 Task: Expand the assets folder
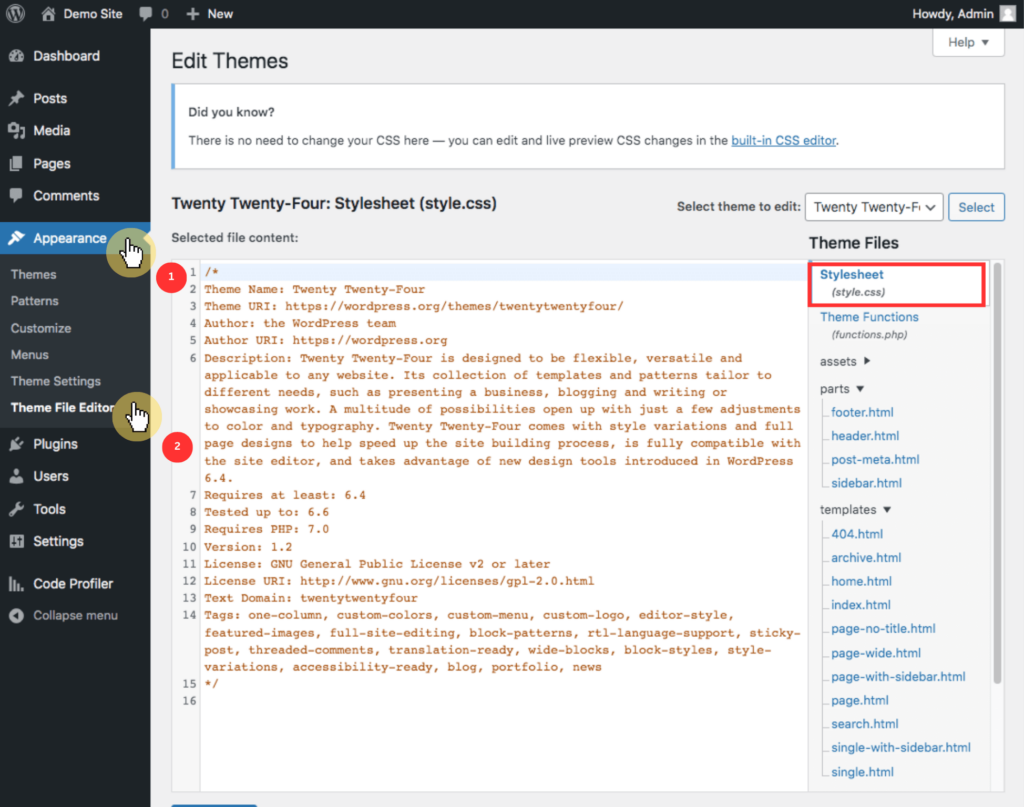pos(845,361)
